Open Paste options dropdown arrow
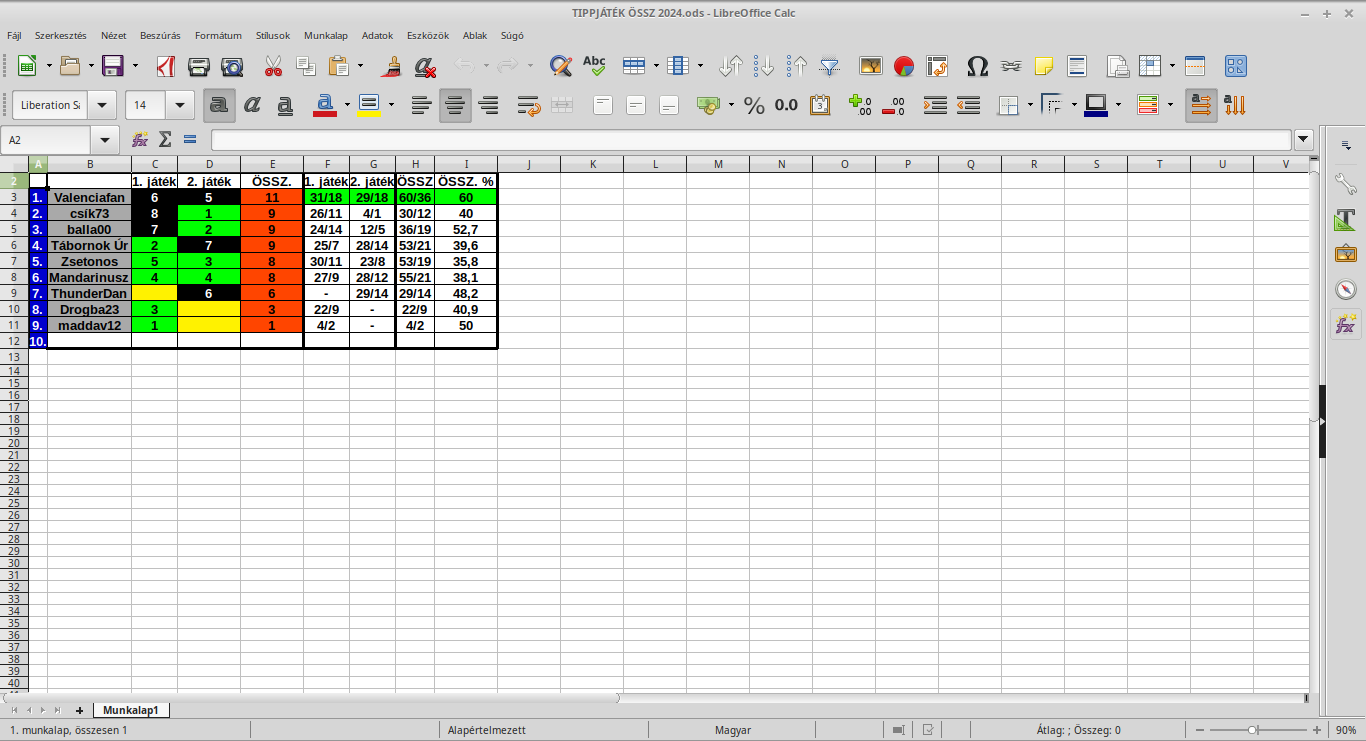1366x741 pixels. click(361, 66)
